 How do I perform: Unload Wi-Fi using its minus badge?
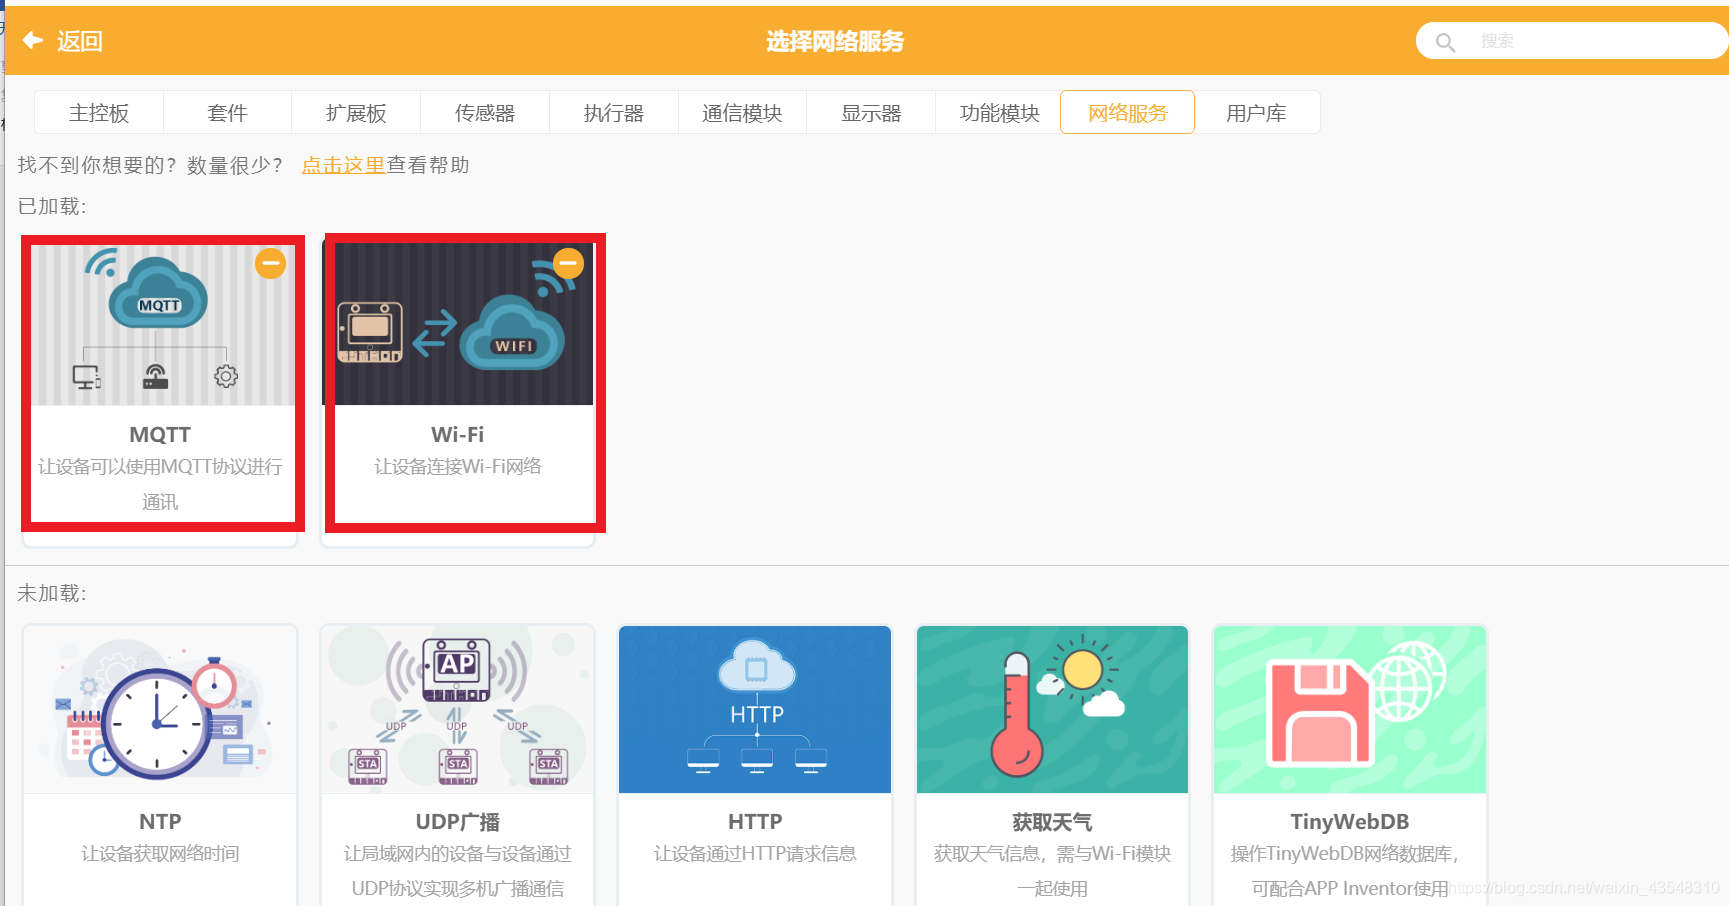click(x=568, y=263)
